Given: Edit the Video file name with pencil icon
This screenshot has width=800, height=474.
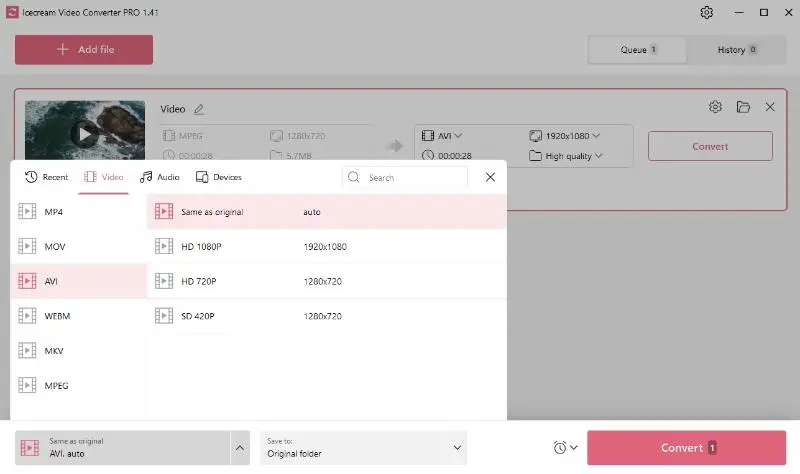Looking at the screenshot, I should coord(198,109).
